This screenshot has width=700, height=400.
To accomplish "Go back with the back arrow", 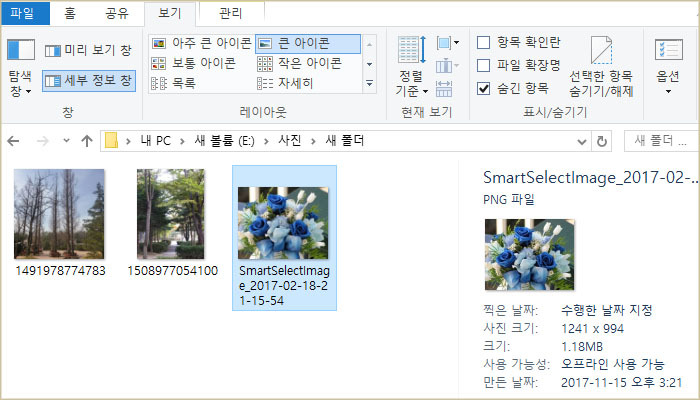I will click(13, 142).
